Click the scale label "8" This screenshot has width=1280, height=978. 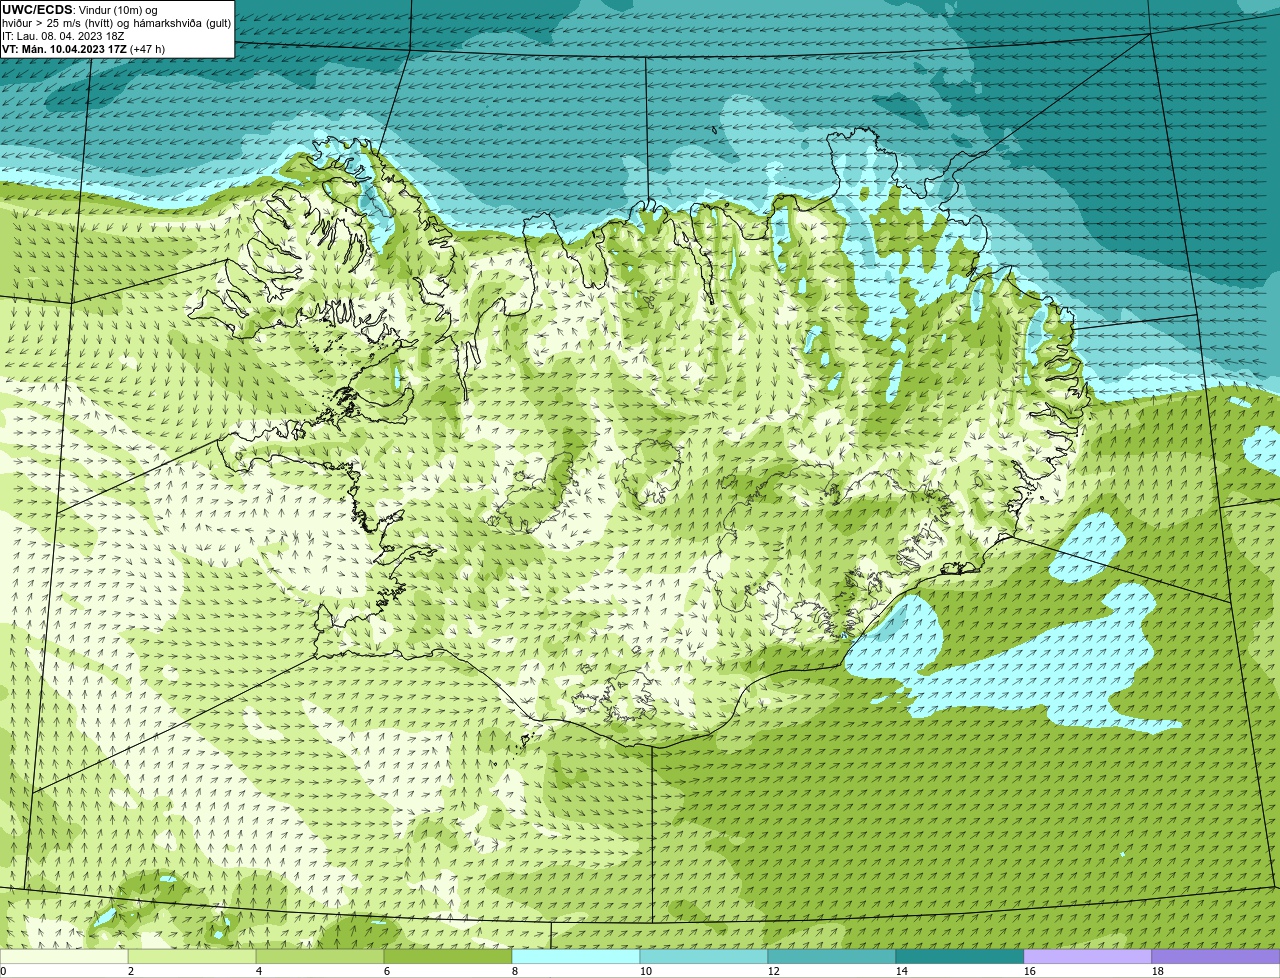515,971
